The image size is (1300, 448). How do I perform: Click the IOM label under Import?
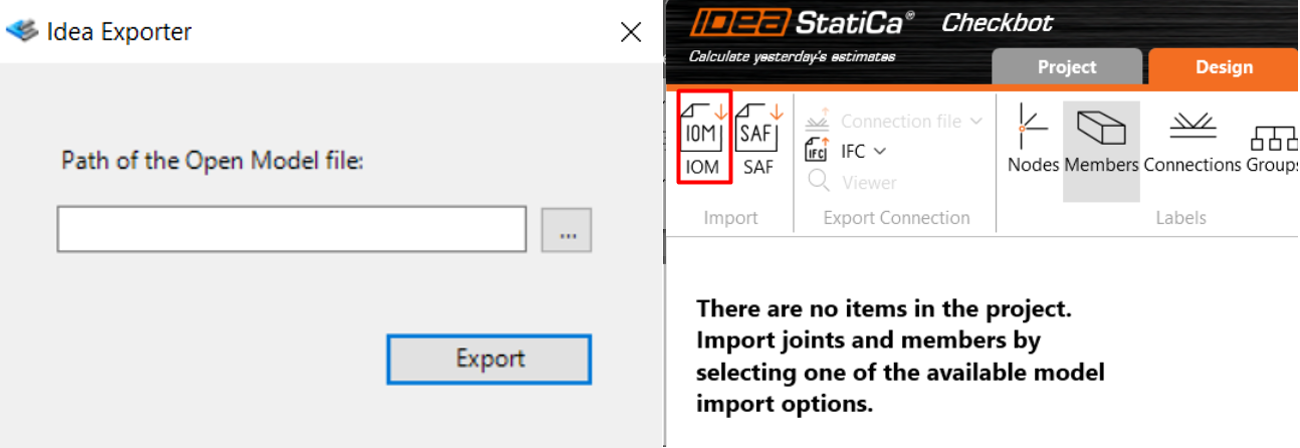pos(703,167)
